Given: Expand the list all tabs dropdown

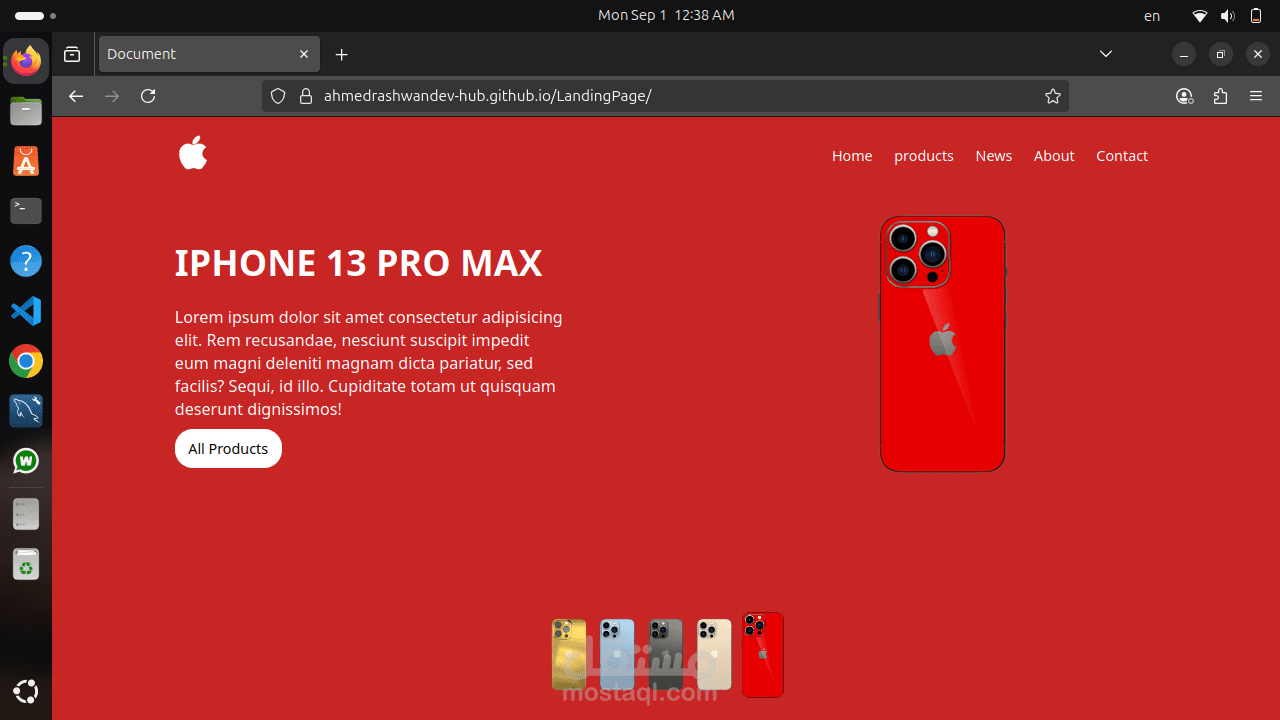Looking at the screenshot, I should pyautogui.click(x=1106, y=54).
